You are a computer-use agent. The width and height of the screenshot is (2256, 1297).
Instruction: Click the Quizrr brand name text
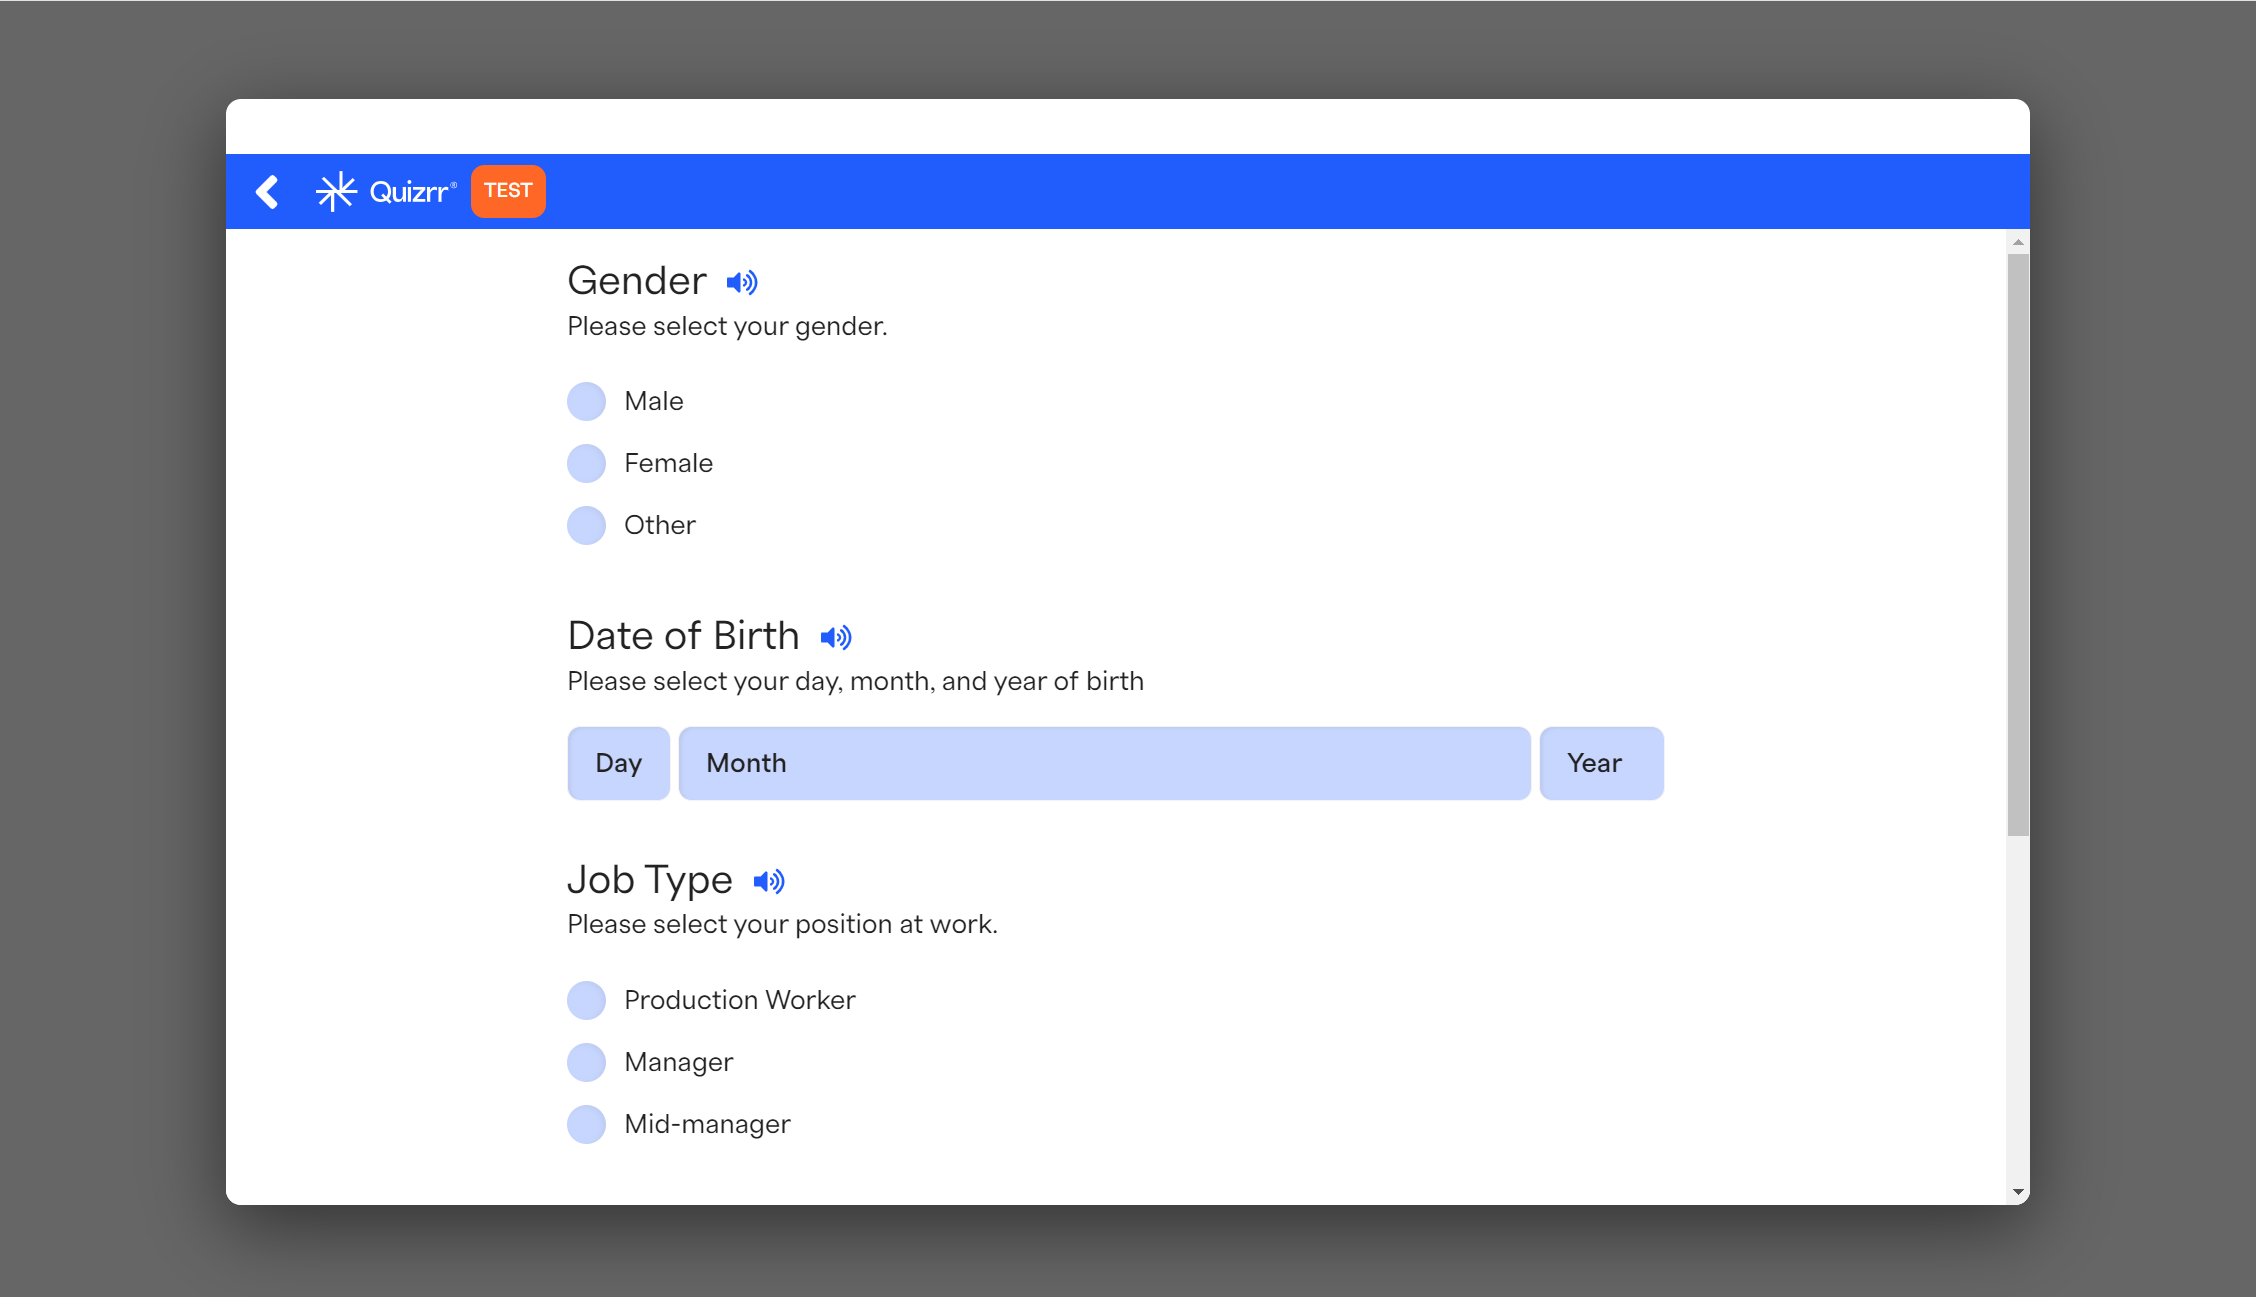pyautogui.click(x=410, y=192)
